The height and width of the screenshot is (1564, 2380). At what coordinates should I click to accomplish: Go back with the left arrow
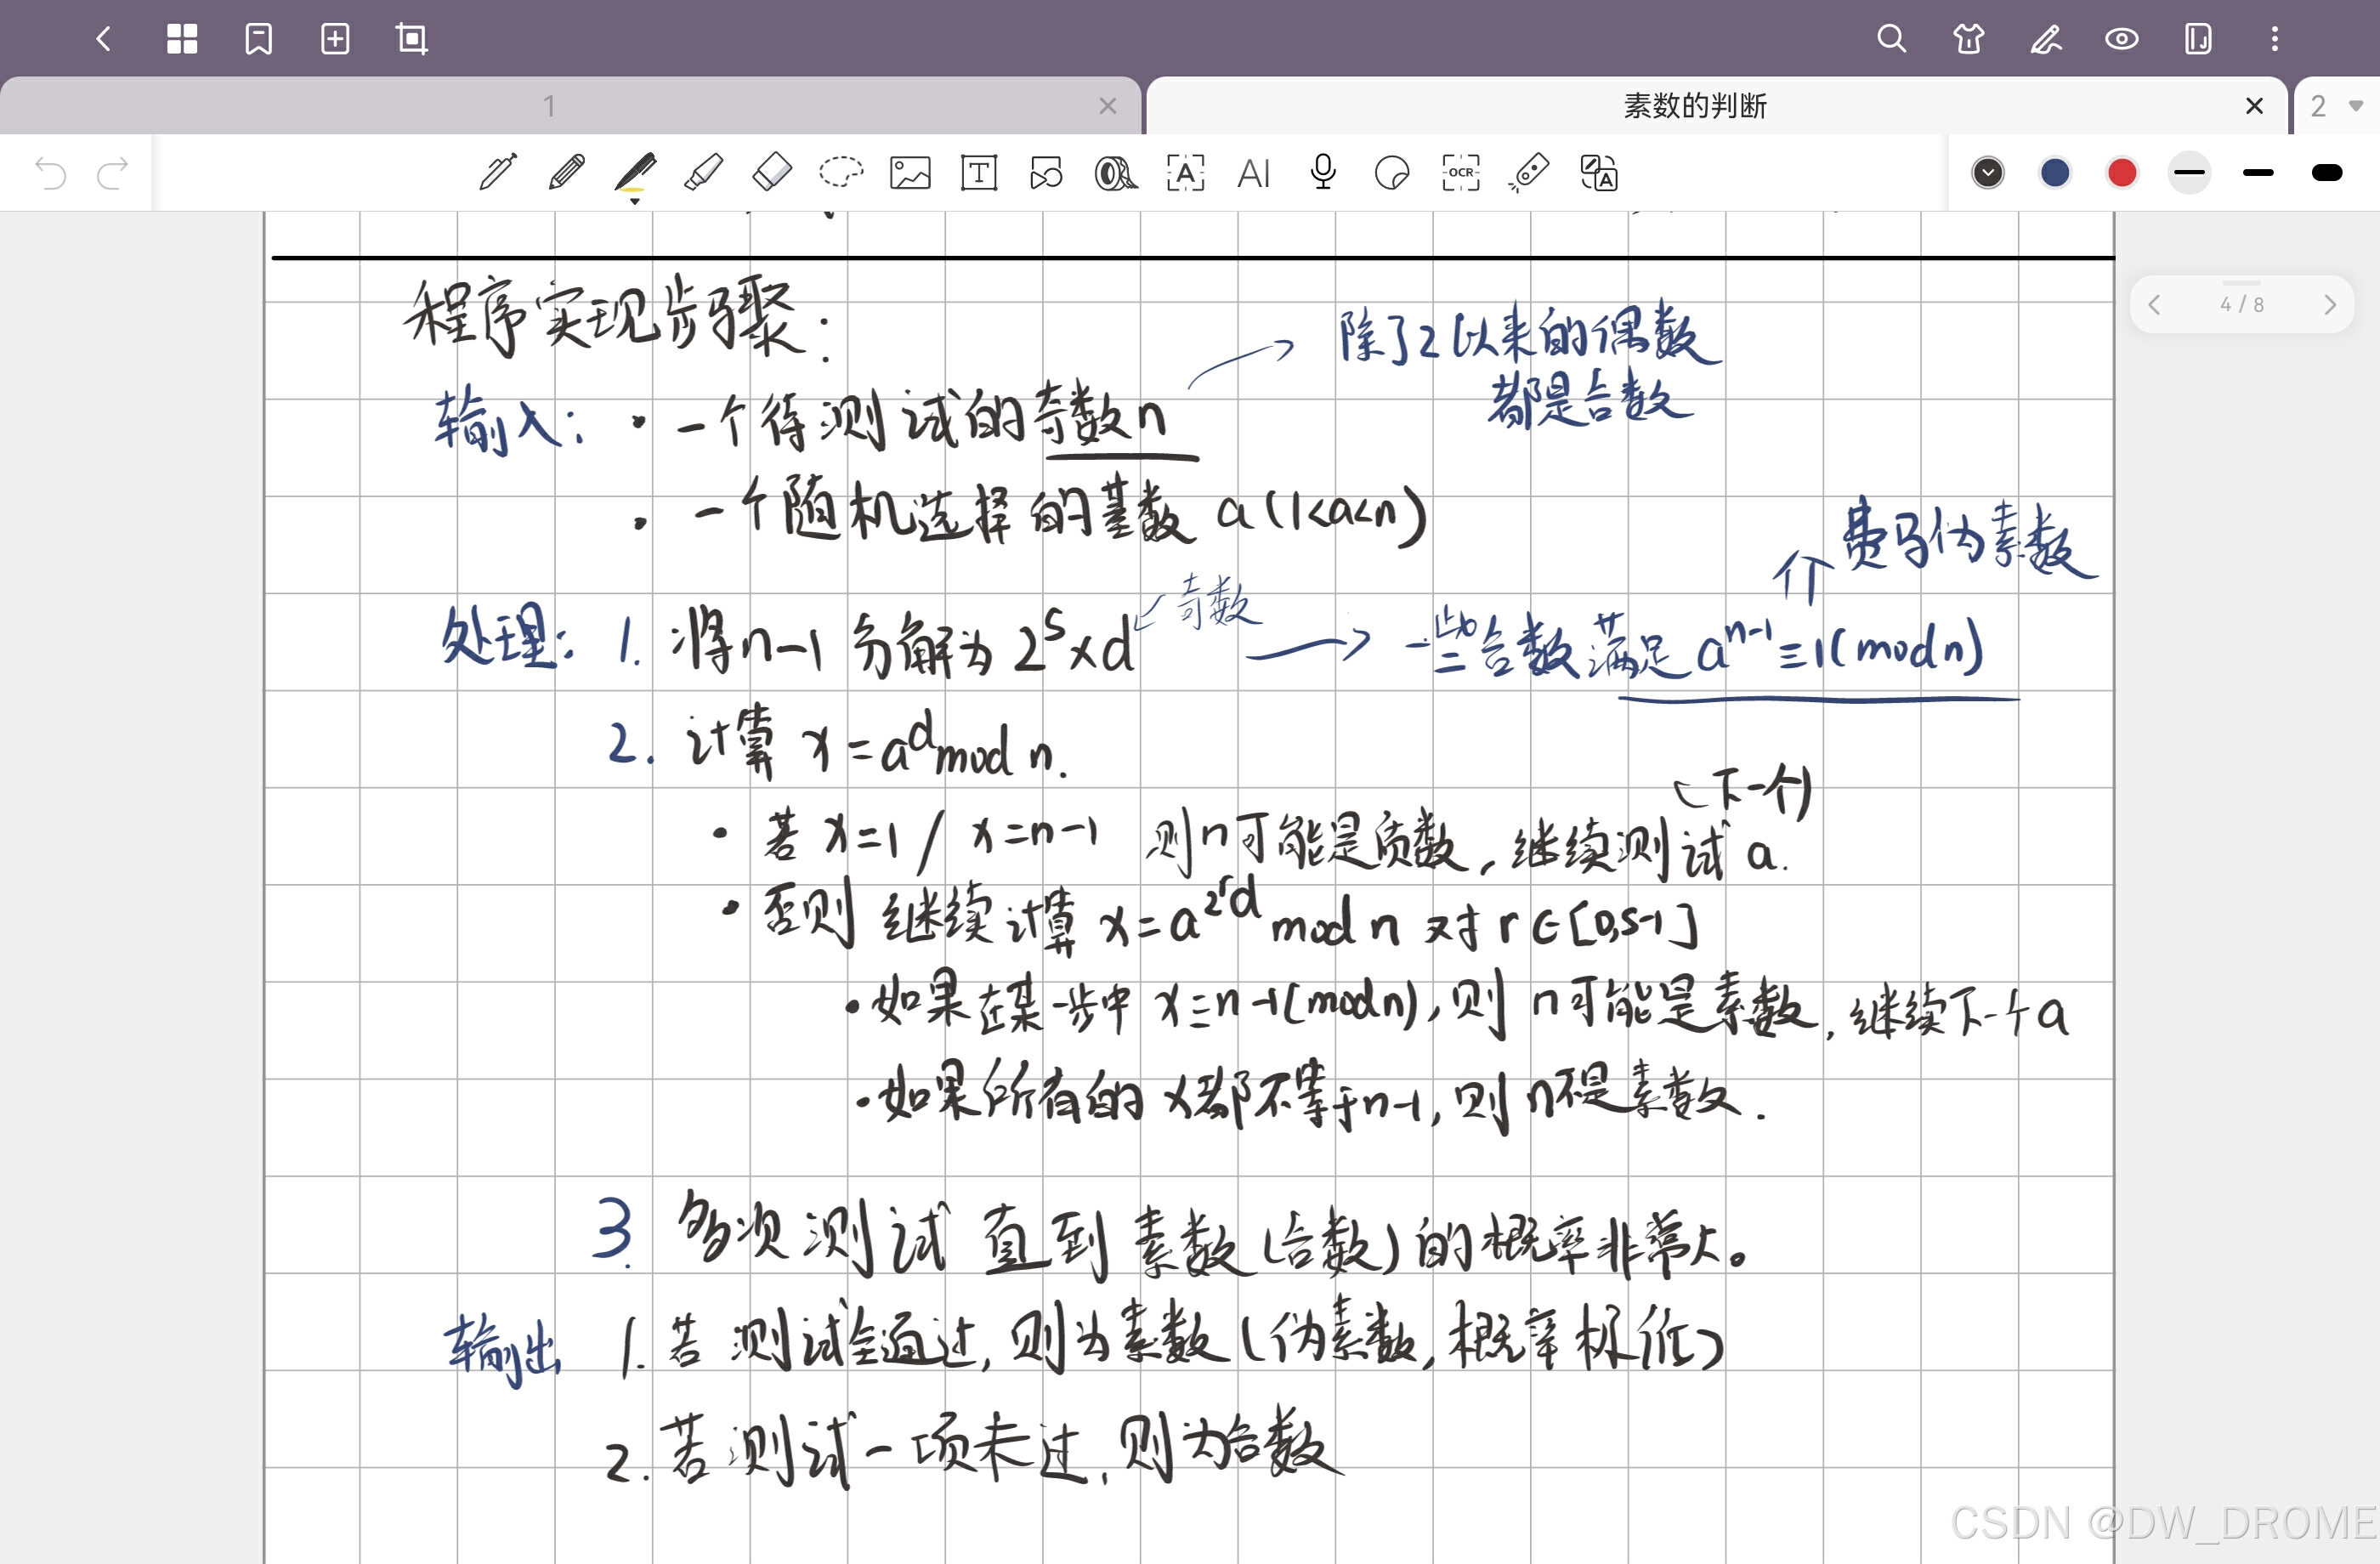point(104,39)
